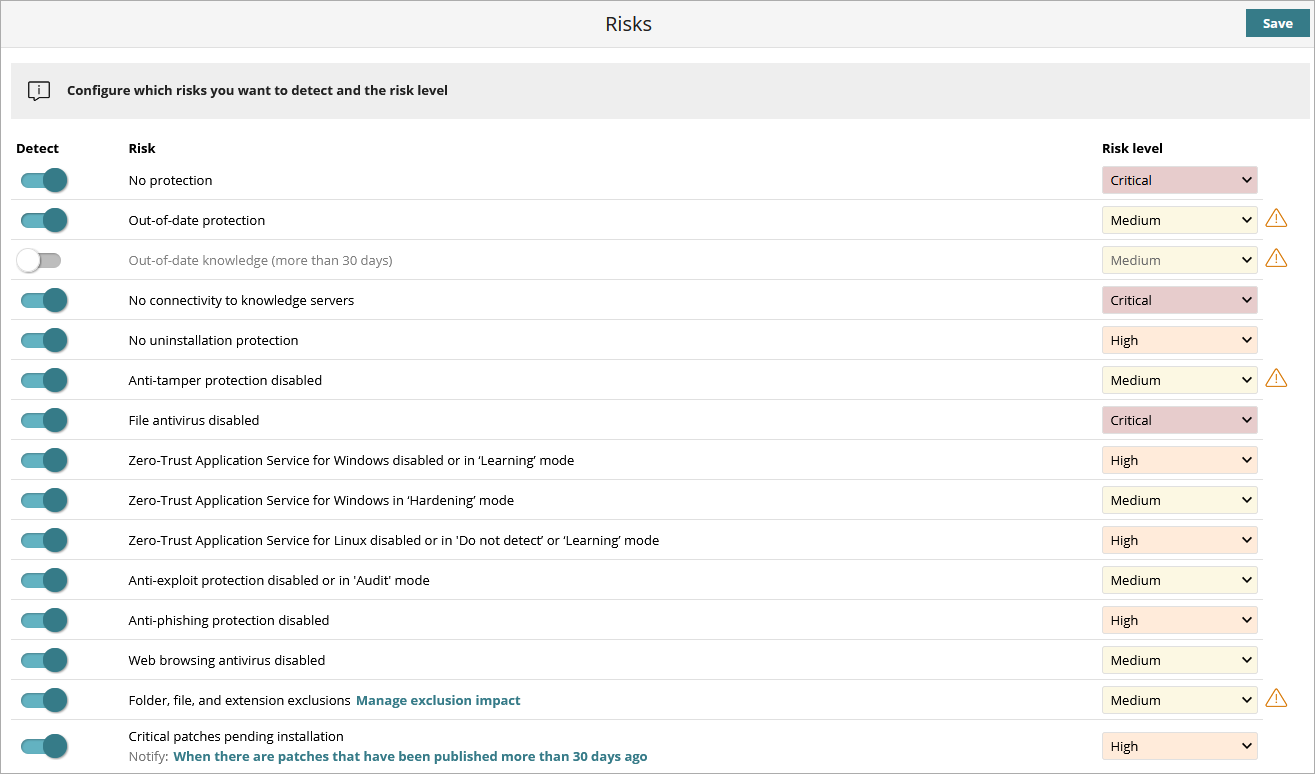Click the warning icon beside Out-of-date knowledge
Image resolution: width=1315 pixels, height=774 pixels.
tap(1276, 258)
